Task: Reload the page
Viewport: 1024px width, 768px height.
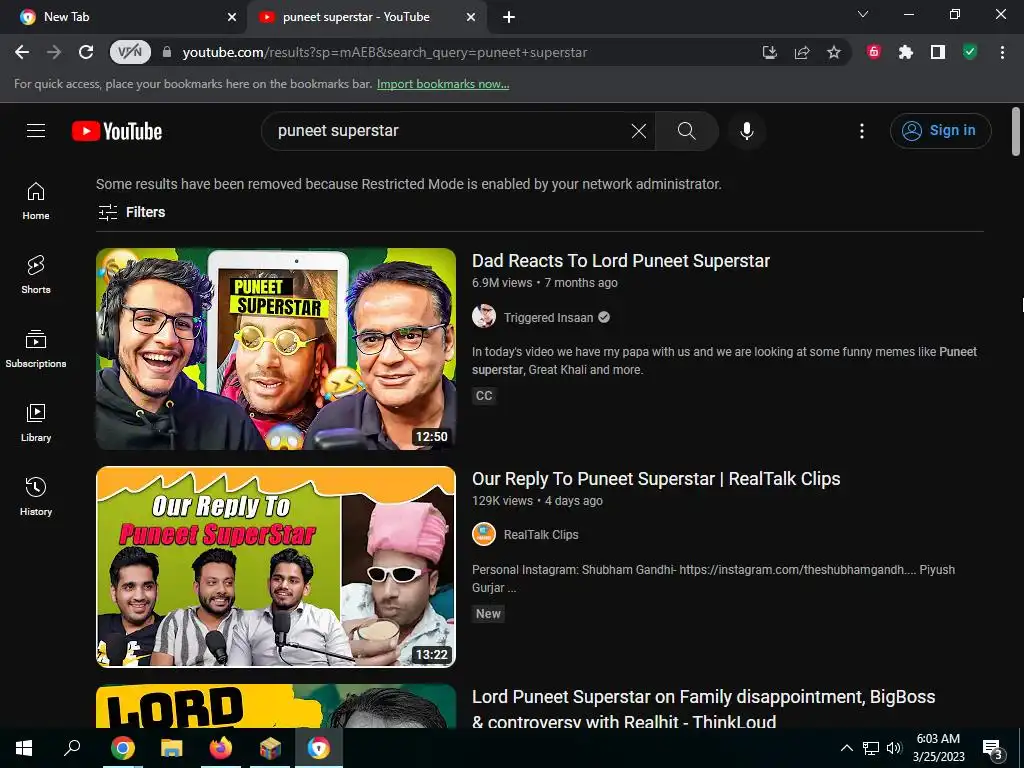Action: click(86, 52)
